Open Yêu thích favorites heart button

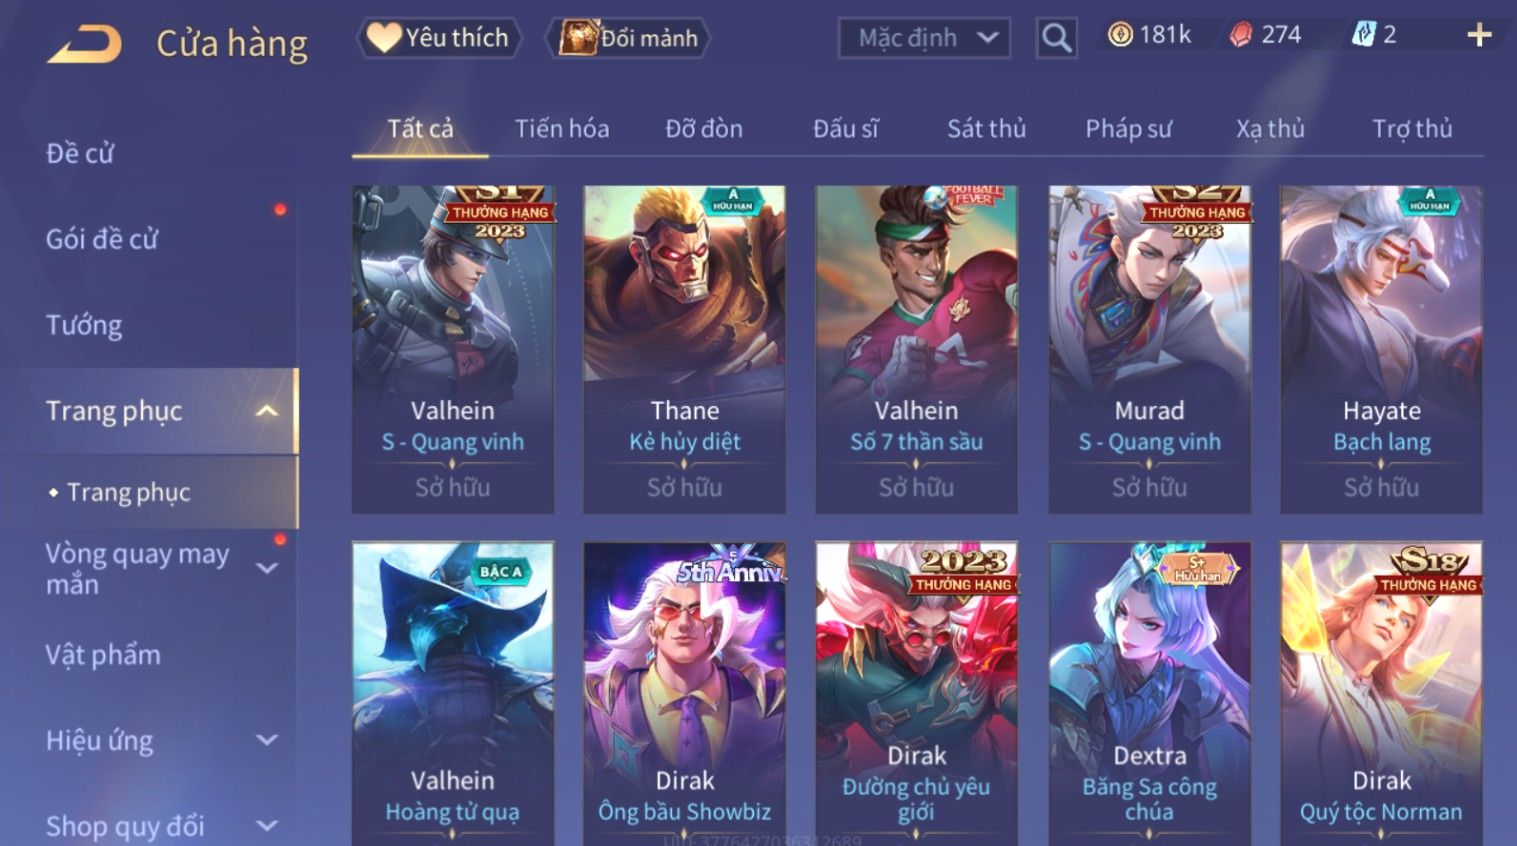tap(438, 38)
